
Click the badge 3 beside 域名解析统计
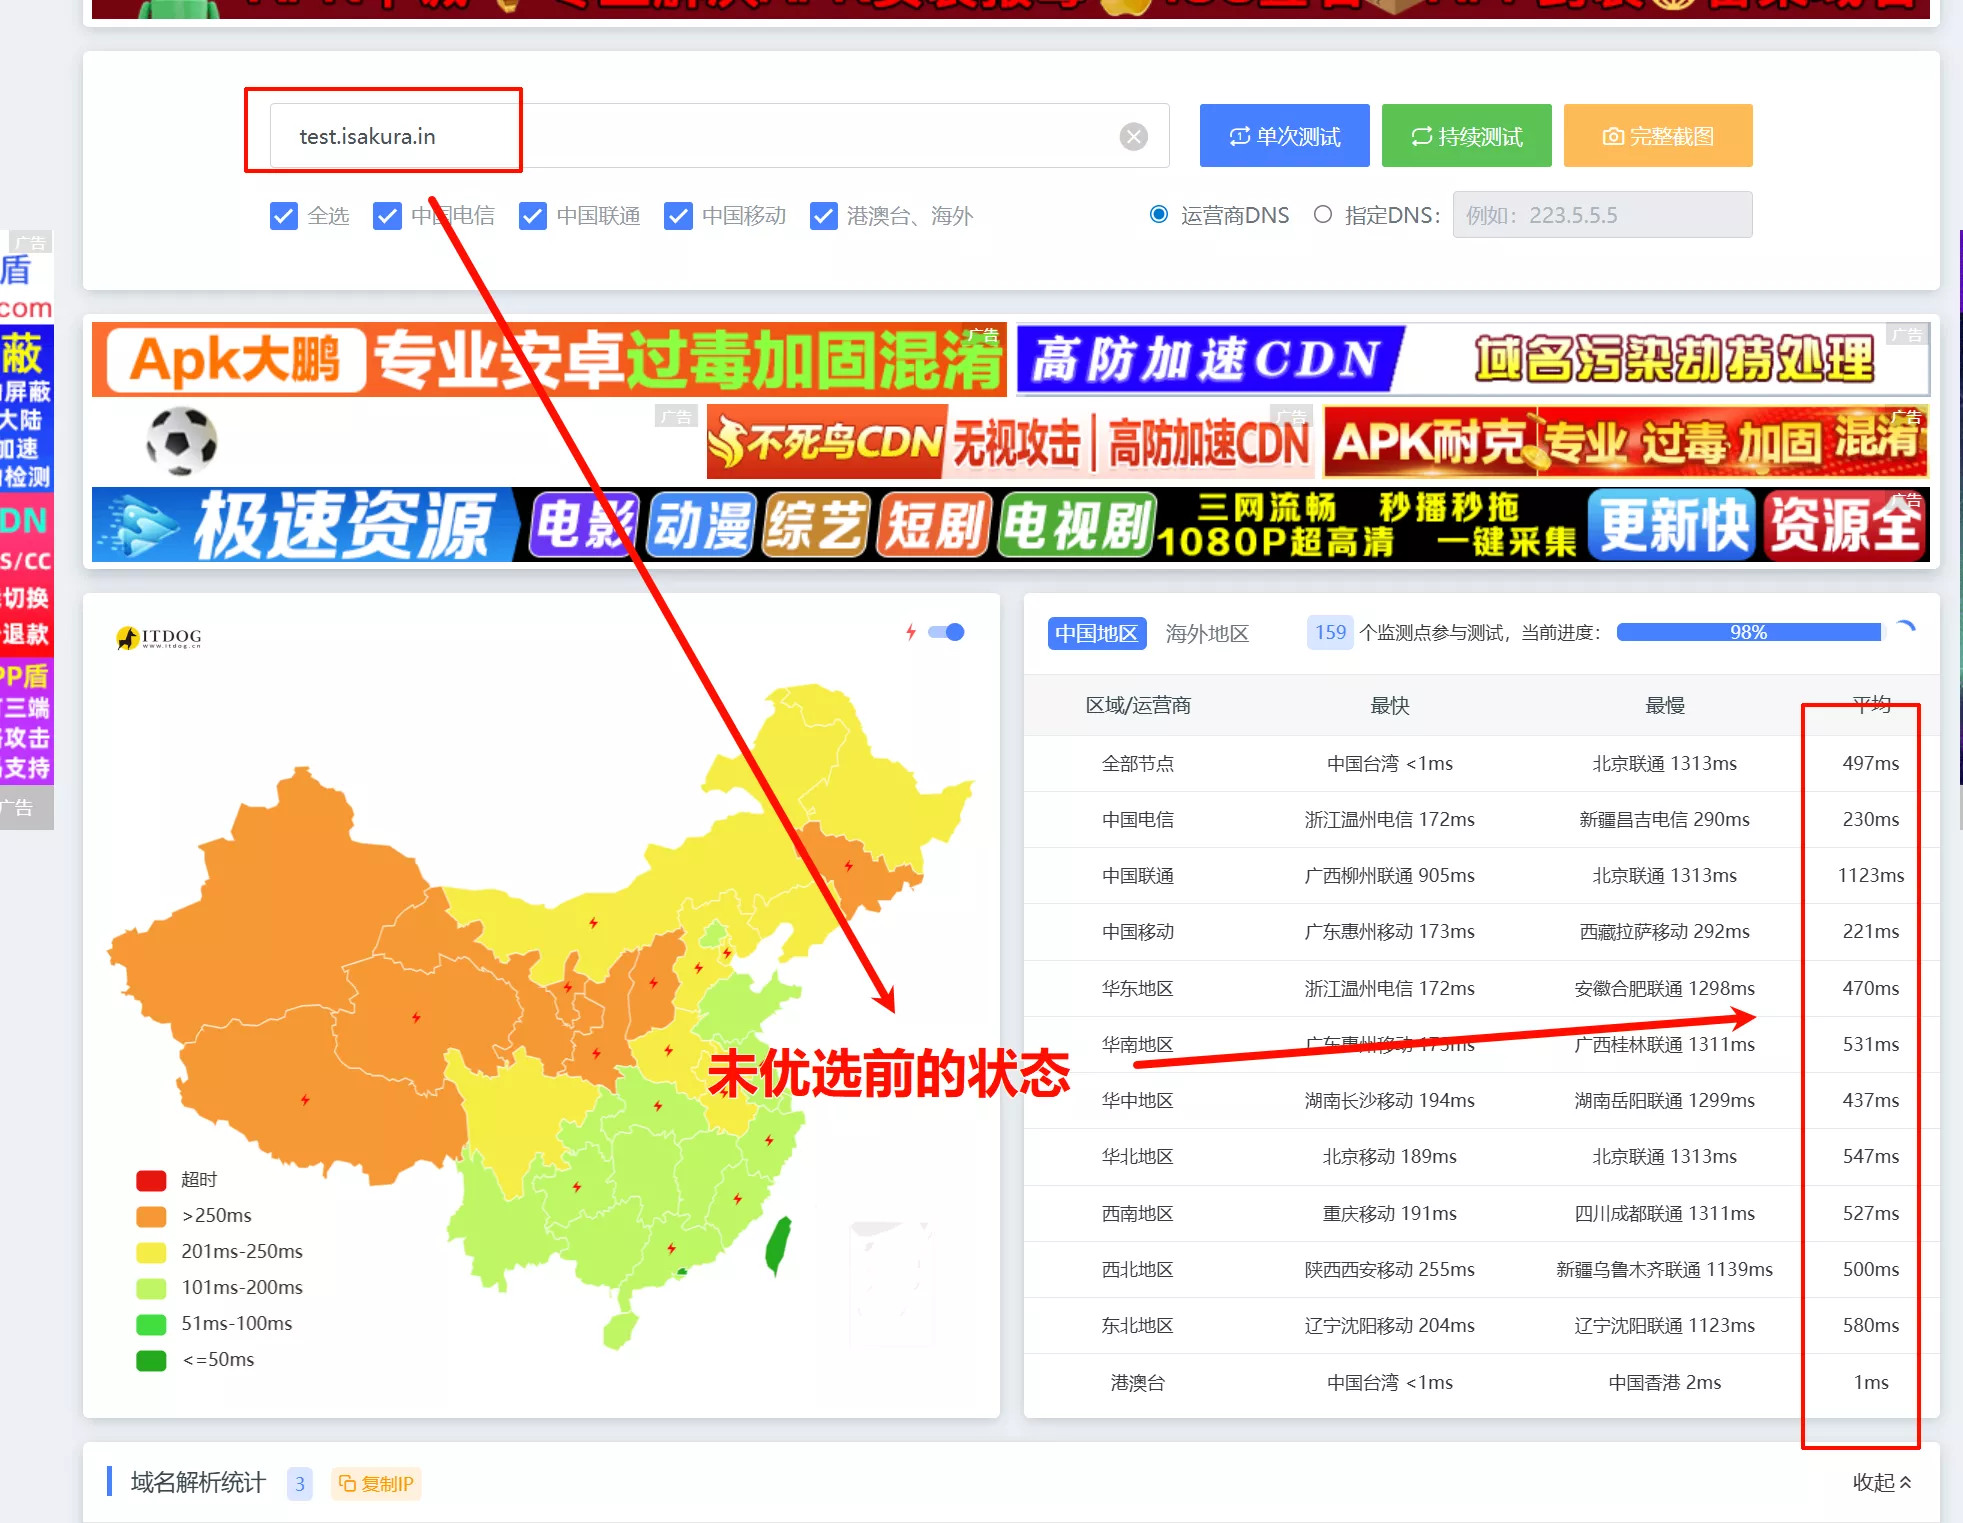(x=300, y=1483)
